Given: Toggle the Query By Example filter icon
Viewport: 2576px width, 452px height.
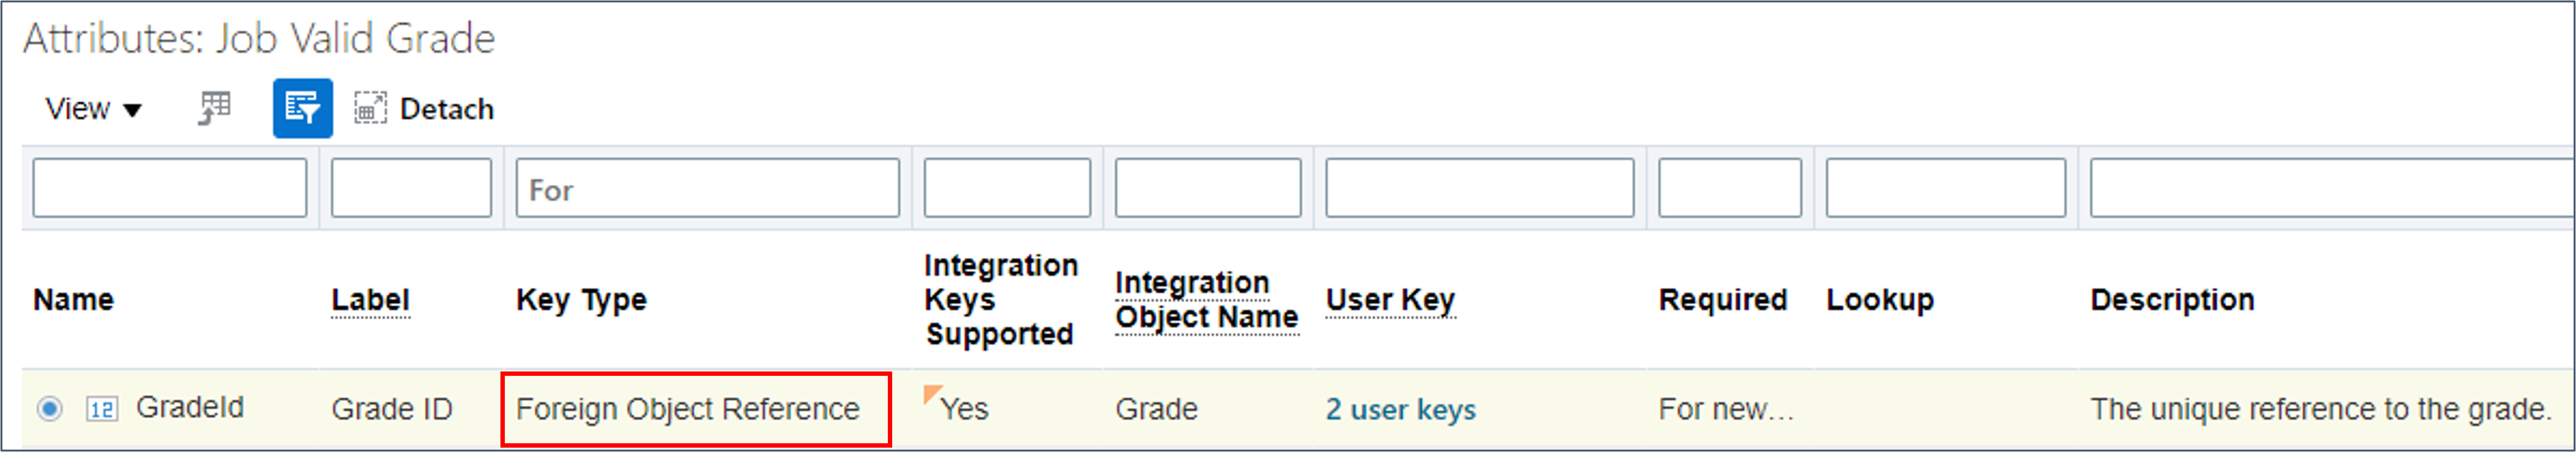Looking at the screenshot, I should tap(302, 108).
